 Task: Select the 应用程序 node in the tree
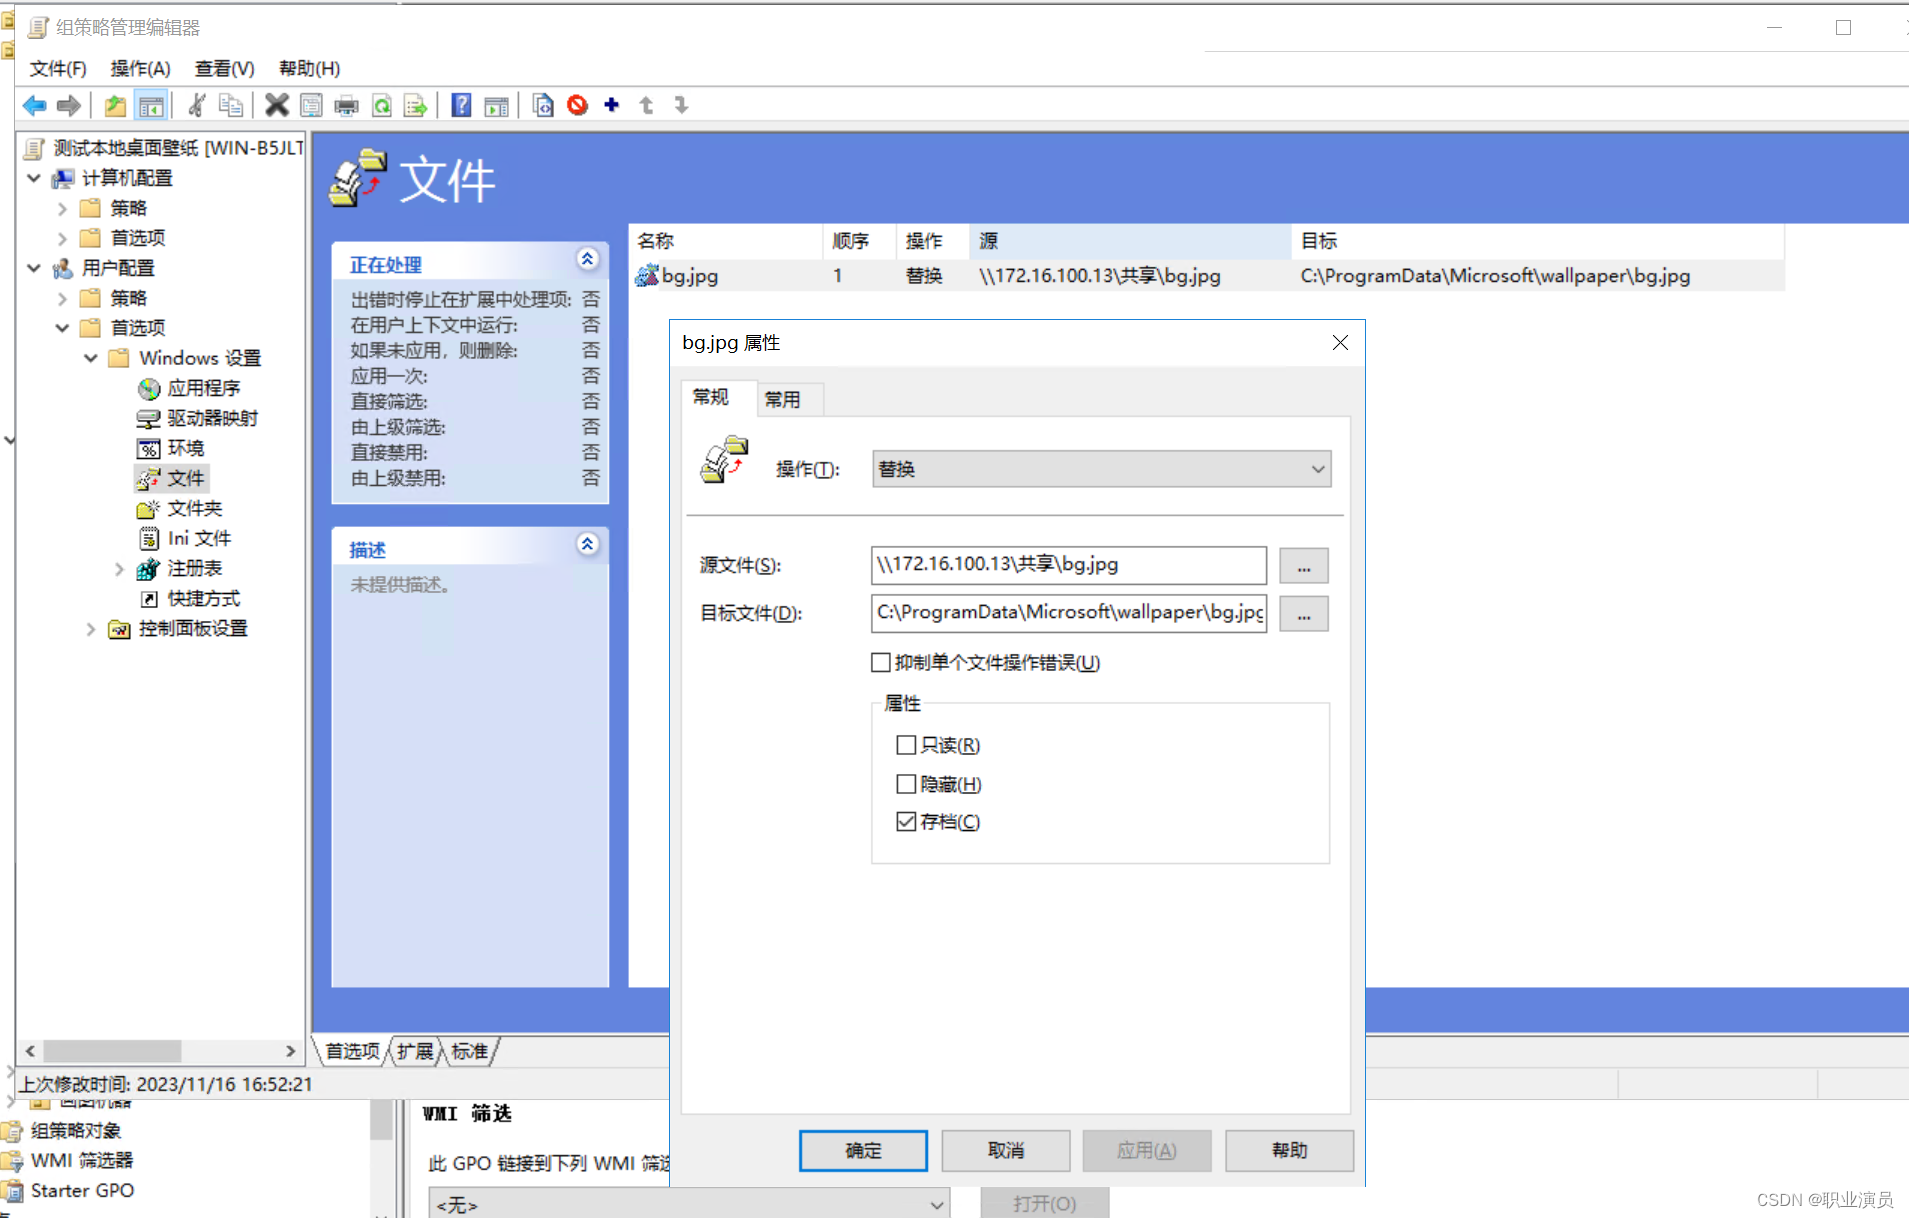[203, 388]
